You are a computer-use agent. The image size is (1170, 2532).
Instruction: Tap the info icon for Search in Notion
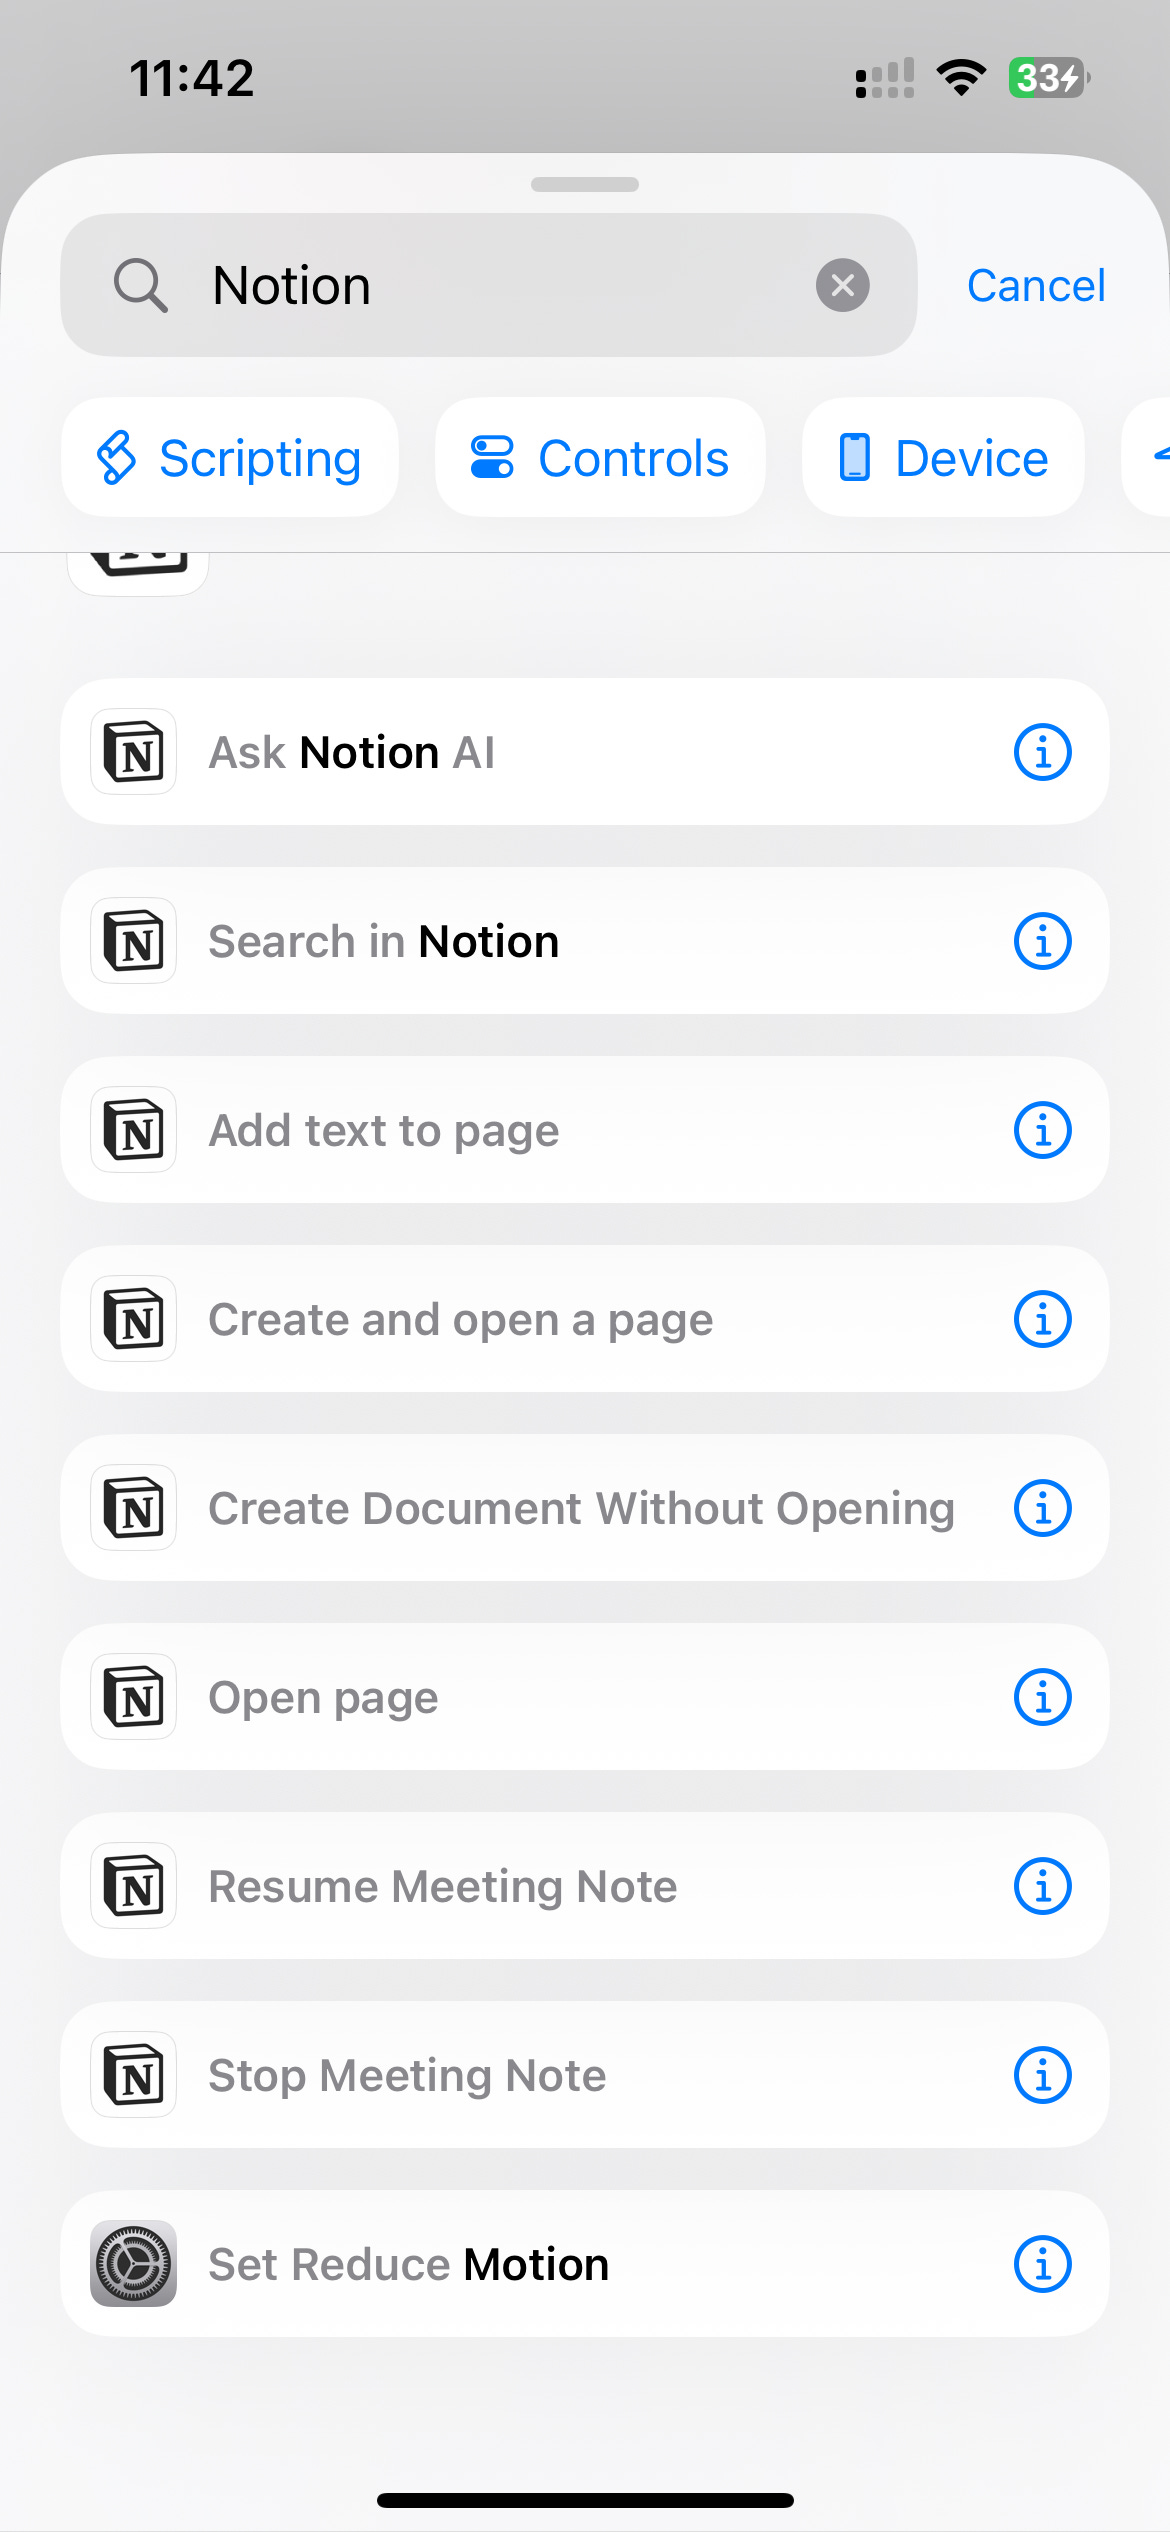point(1042,941)
